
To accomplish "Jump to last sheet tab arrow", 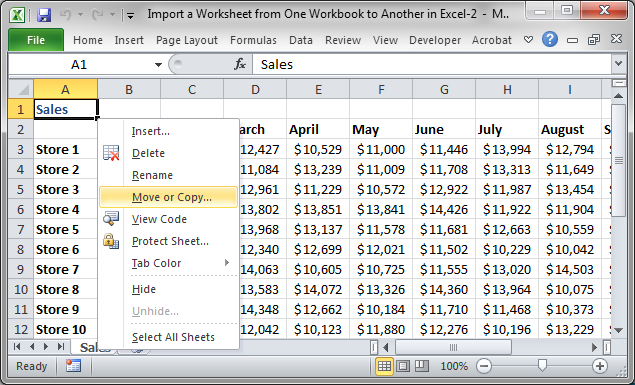I will 61,347.
